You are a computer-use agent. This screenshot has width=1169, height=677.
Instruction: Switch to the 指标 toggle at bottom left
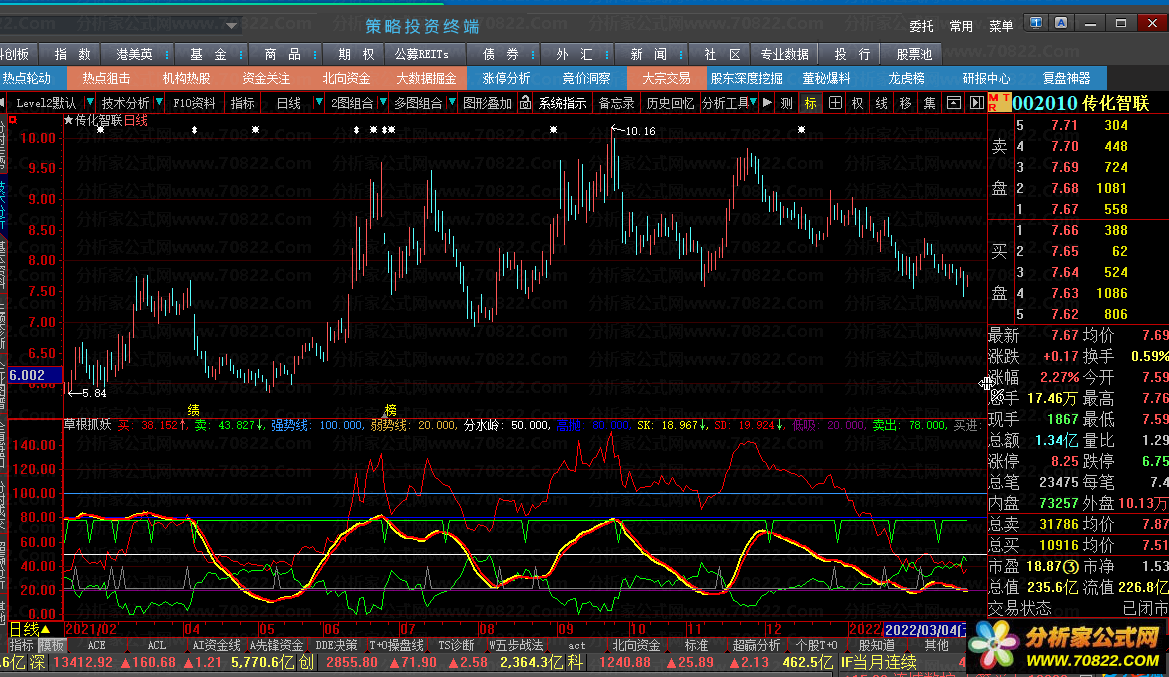pyautogui.click(x=22, y=645)
